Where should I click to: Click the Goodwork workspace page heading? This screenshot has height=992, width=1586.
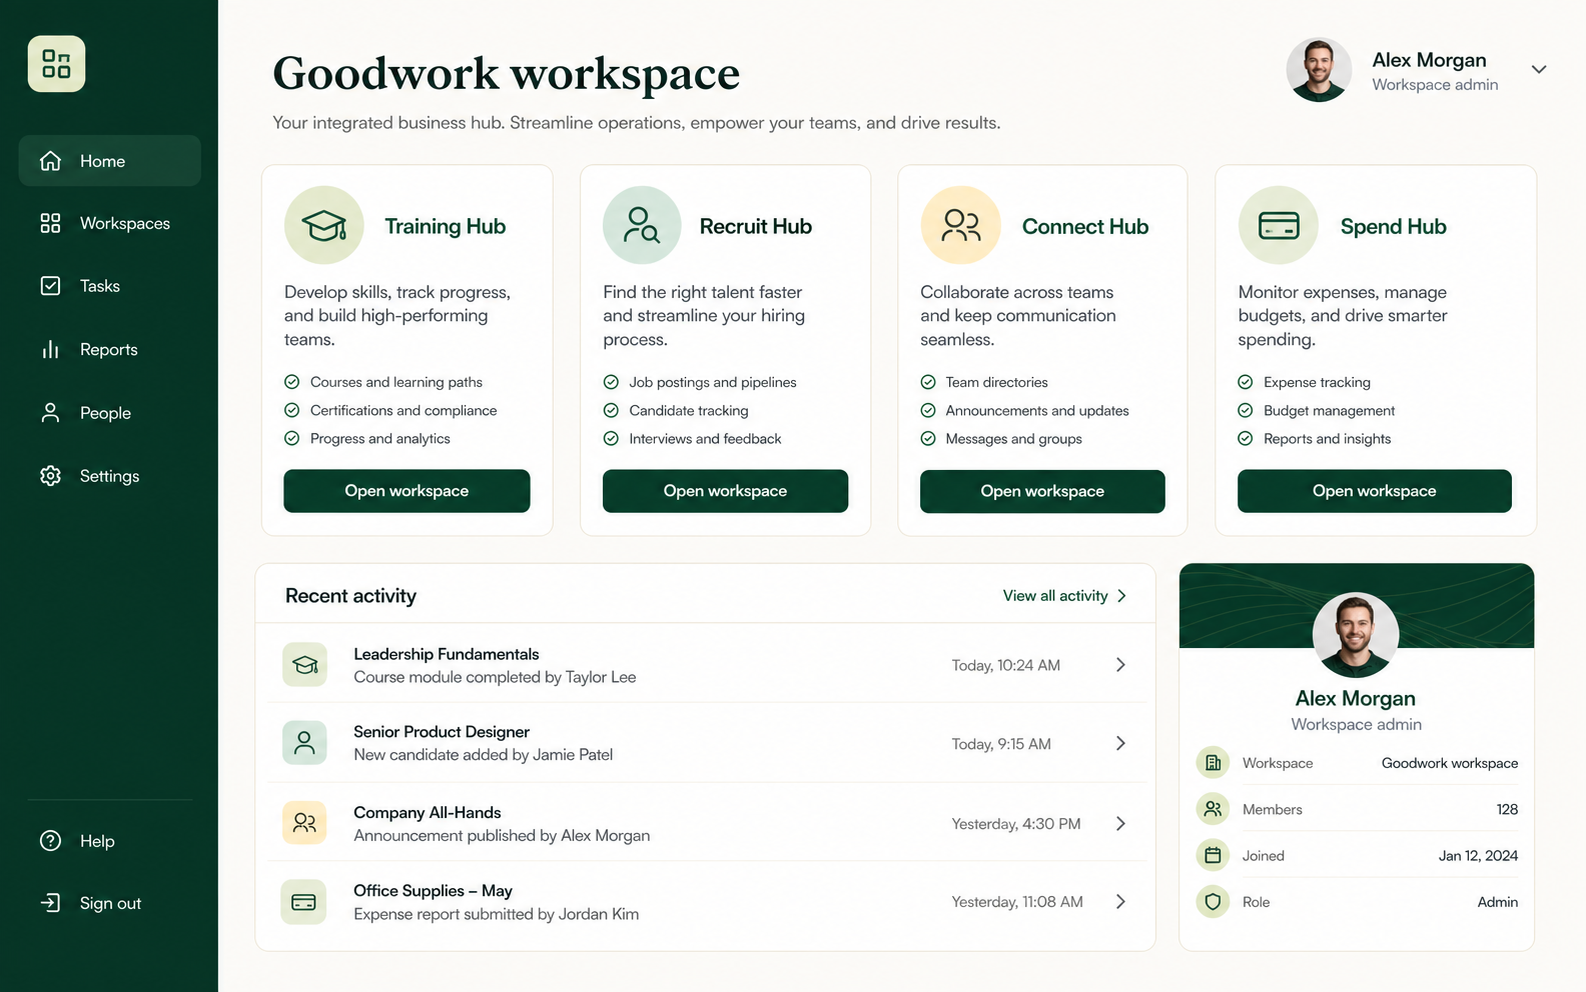pyautogui.click(x=506, y=74)
